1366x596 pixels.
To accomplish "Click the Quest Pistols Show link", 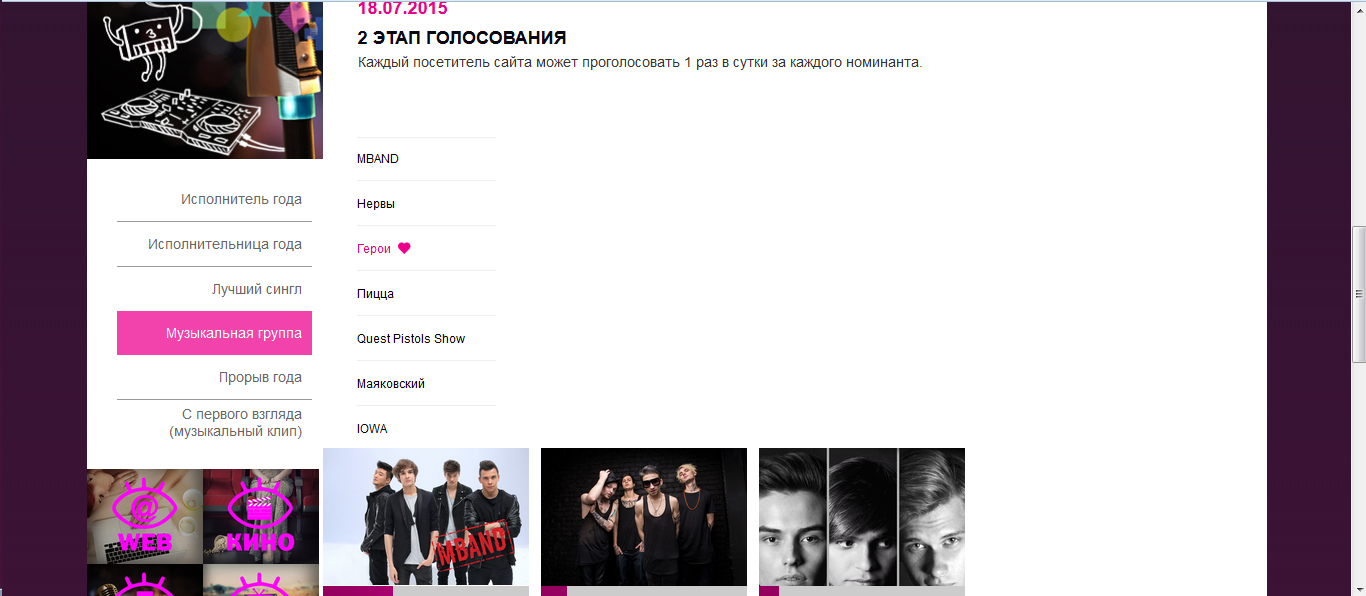I will 411,339.
